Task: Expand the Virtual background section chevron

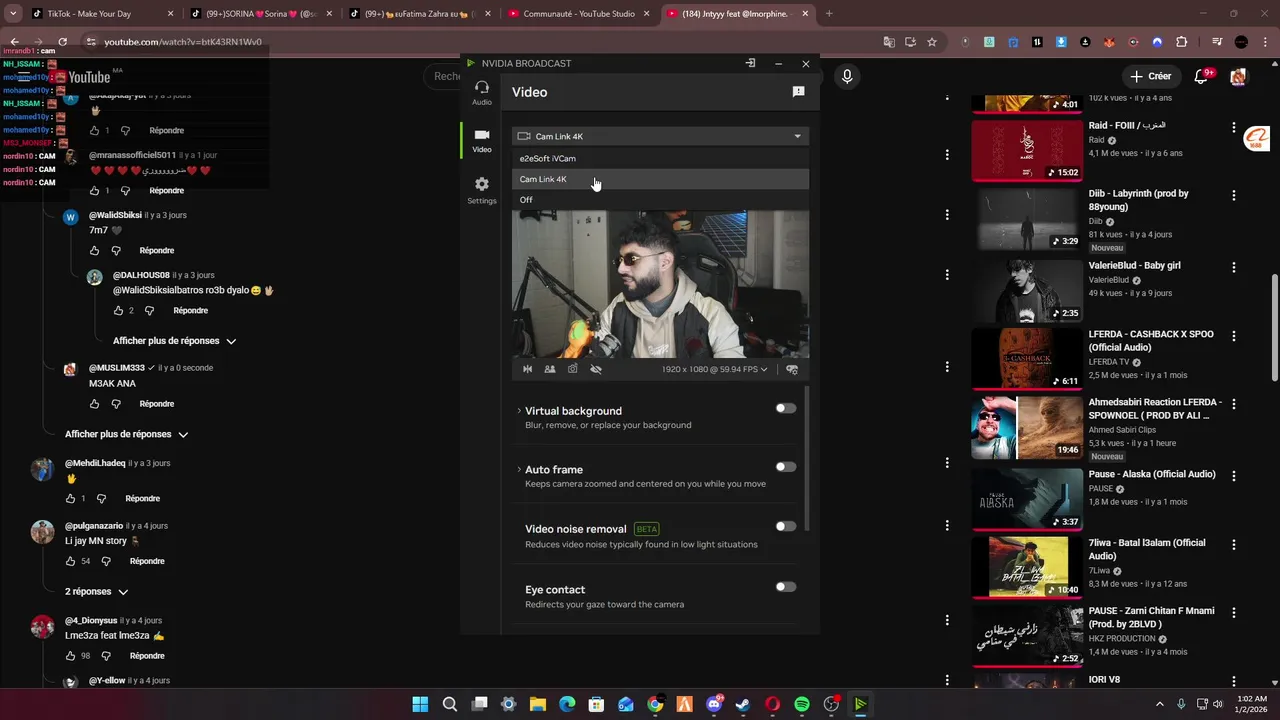Action: tap(519, 411)
